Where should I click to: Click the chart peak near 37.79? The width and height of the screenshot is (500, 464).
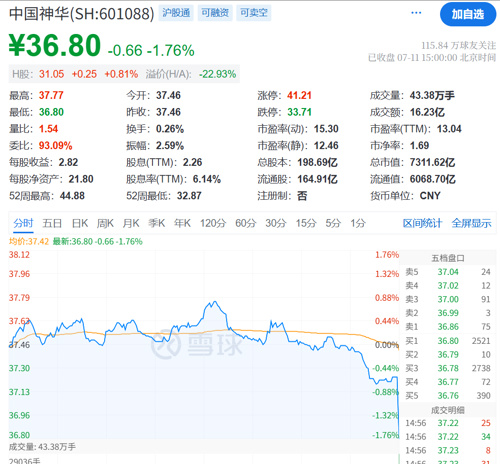pos(214,303)
